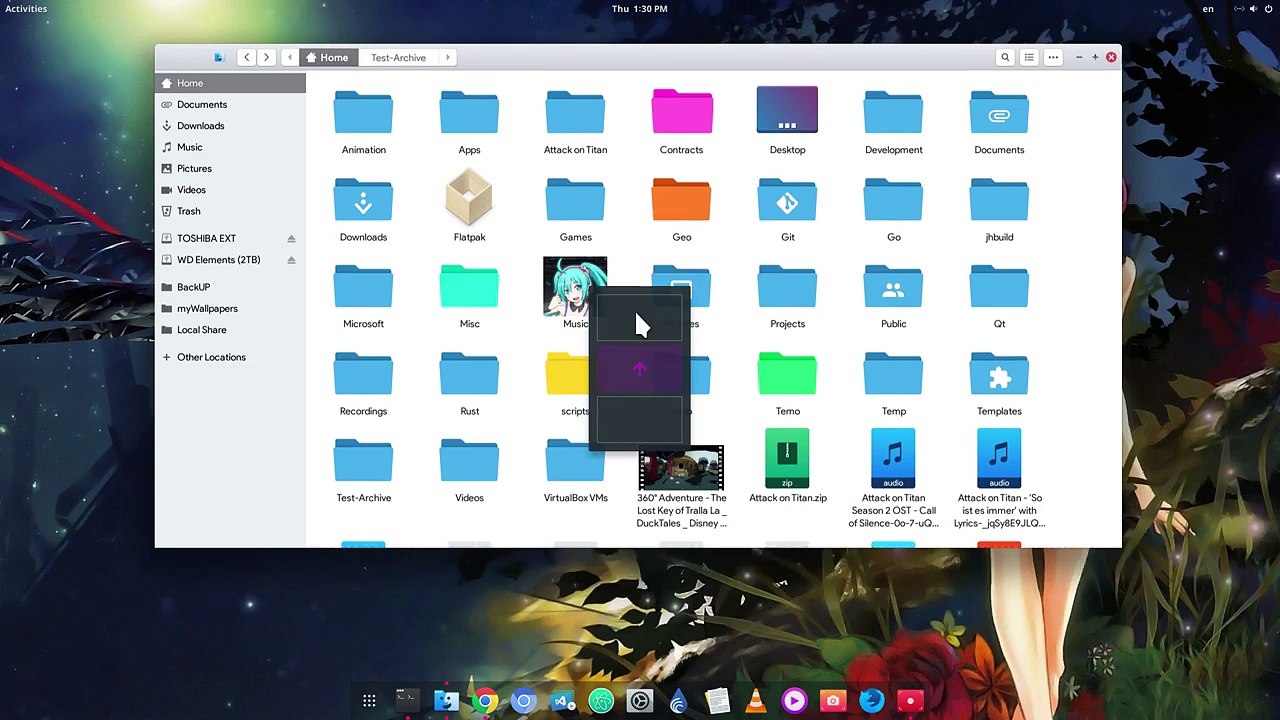The height and width of the screenshot is (720, 1280).
Task: Show applications grid from the dock
Action: coord(369,701)
